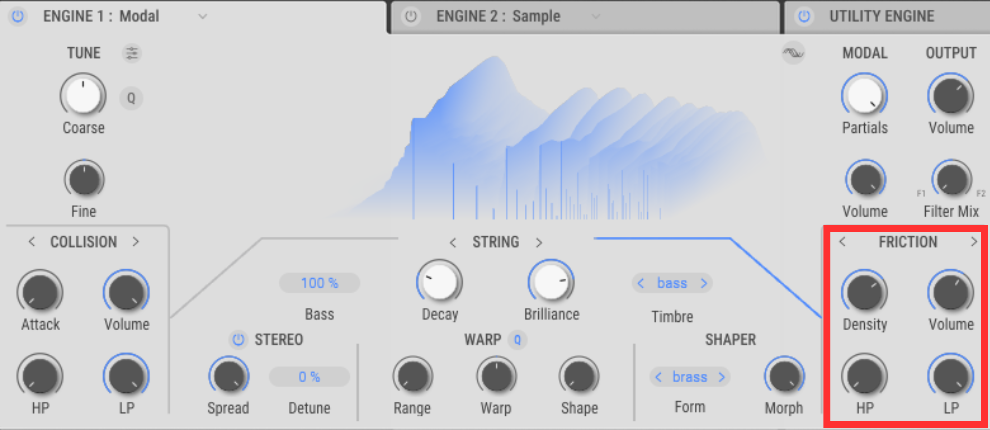Click the waveform view icon above display

[793, 53]
